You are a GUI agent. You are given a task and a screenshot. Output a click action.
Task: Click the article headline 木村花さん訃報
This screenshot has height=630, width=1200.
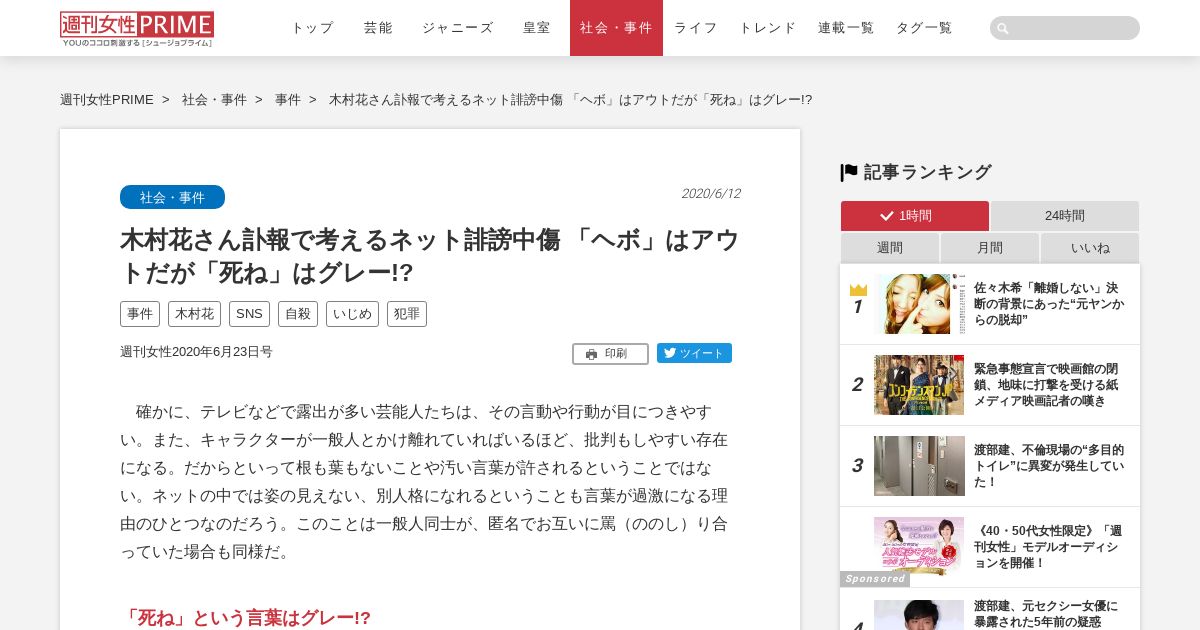click(430, 256)
